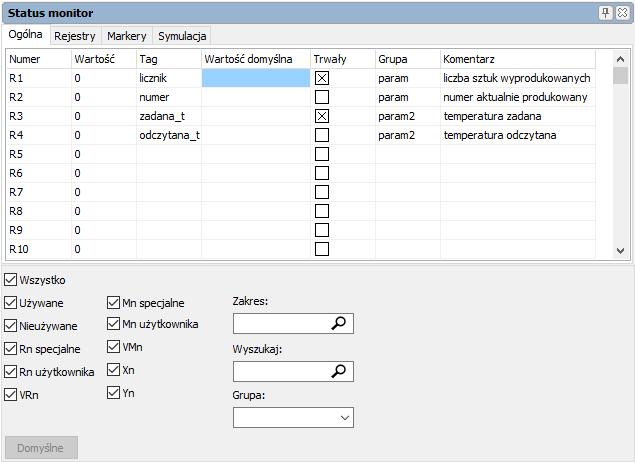Open the Grupa dropdown list
635x462 pixels.
pyautogui.click(x=293, y=418)
